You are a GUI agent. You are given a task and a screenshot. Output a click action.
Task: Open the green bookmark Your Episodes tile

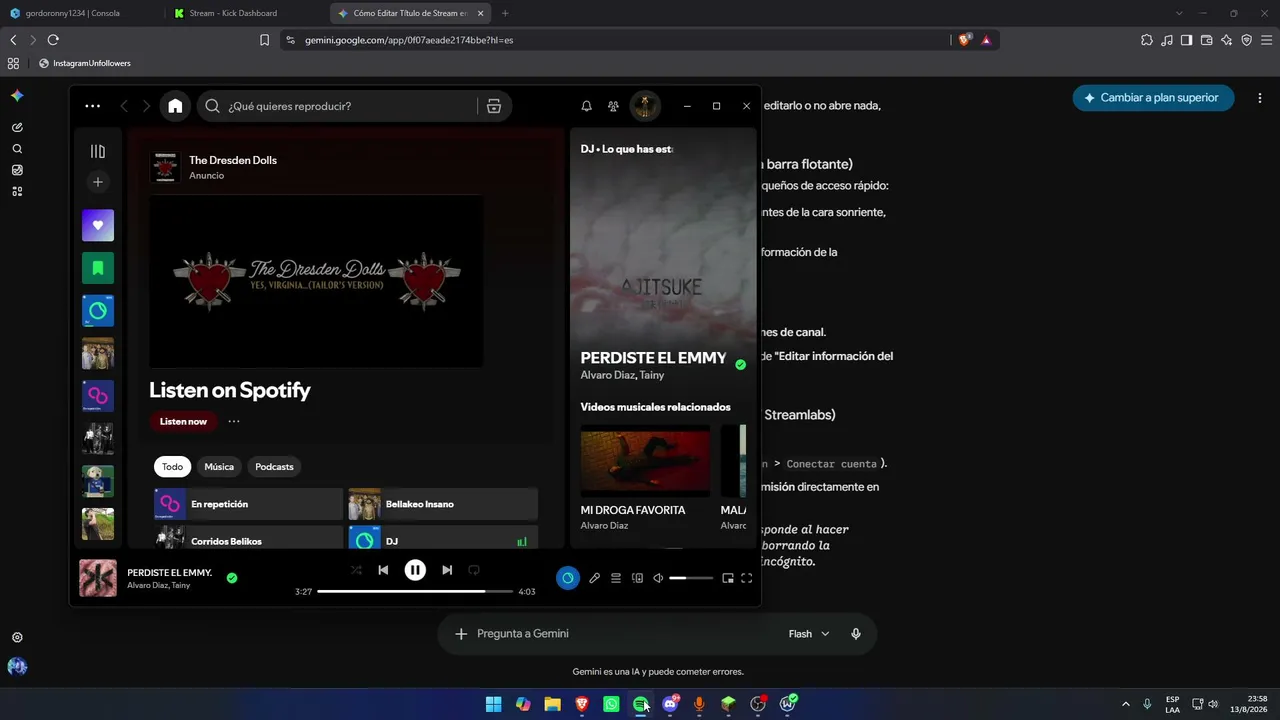click(x=98, y=268)
